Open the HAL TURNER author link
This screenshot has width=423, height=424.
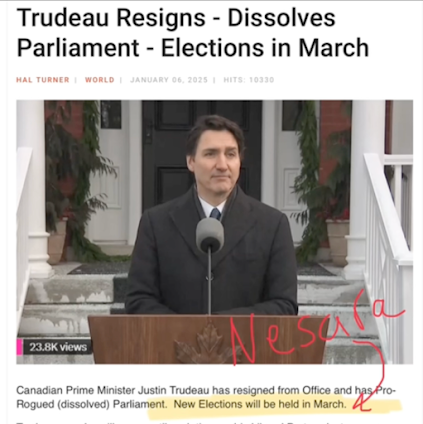tap(43, 80)
